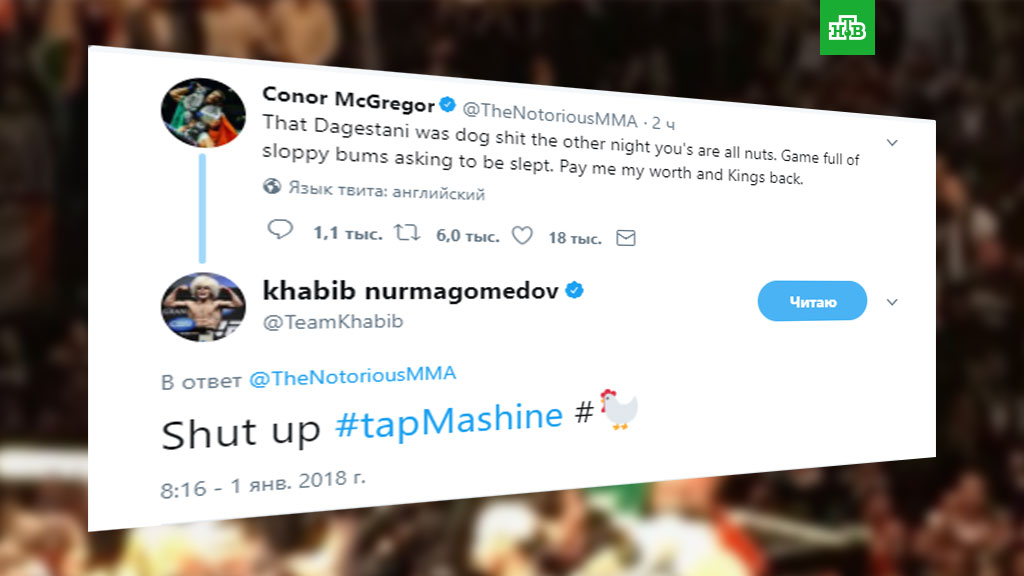The width and height of the screenshot is (1024, 576).
Task: Click the NTV channel logo
Action: click(x=847, y=27)
